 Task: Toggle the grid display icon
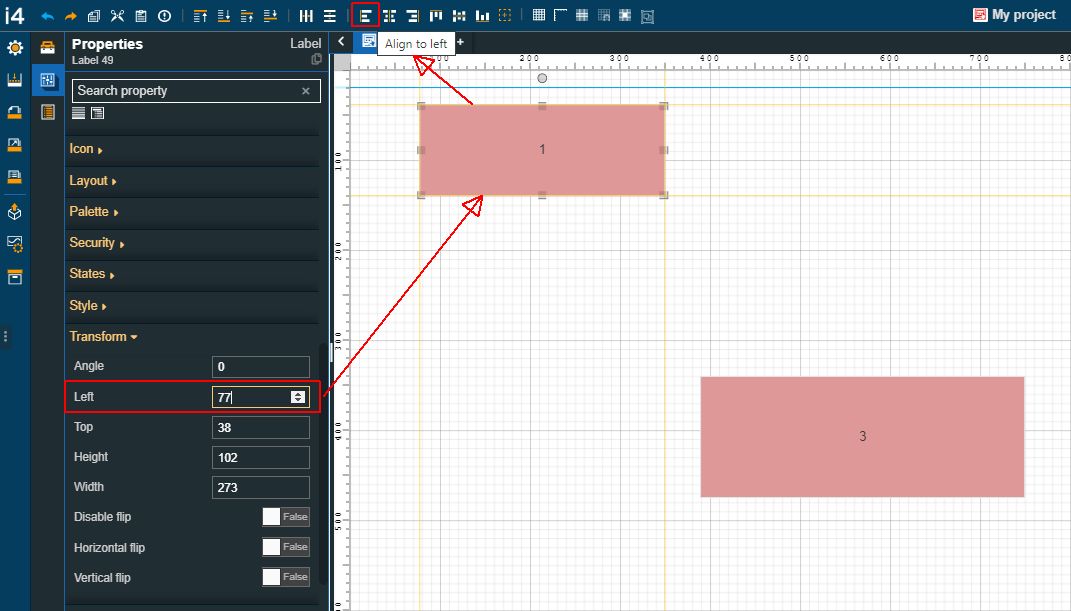click(539, 15)
